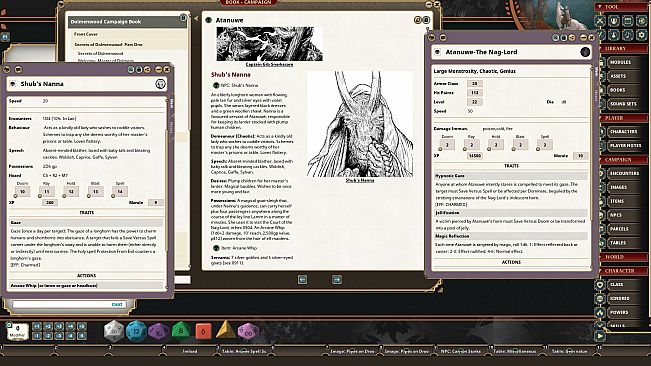Toggle the -5 modifier button
This screenshot has width=651, height=366.
pos(82,336)
